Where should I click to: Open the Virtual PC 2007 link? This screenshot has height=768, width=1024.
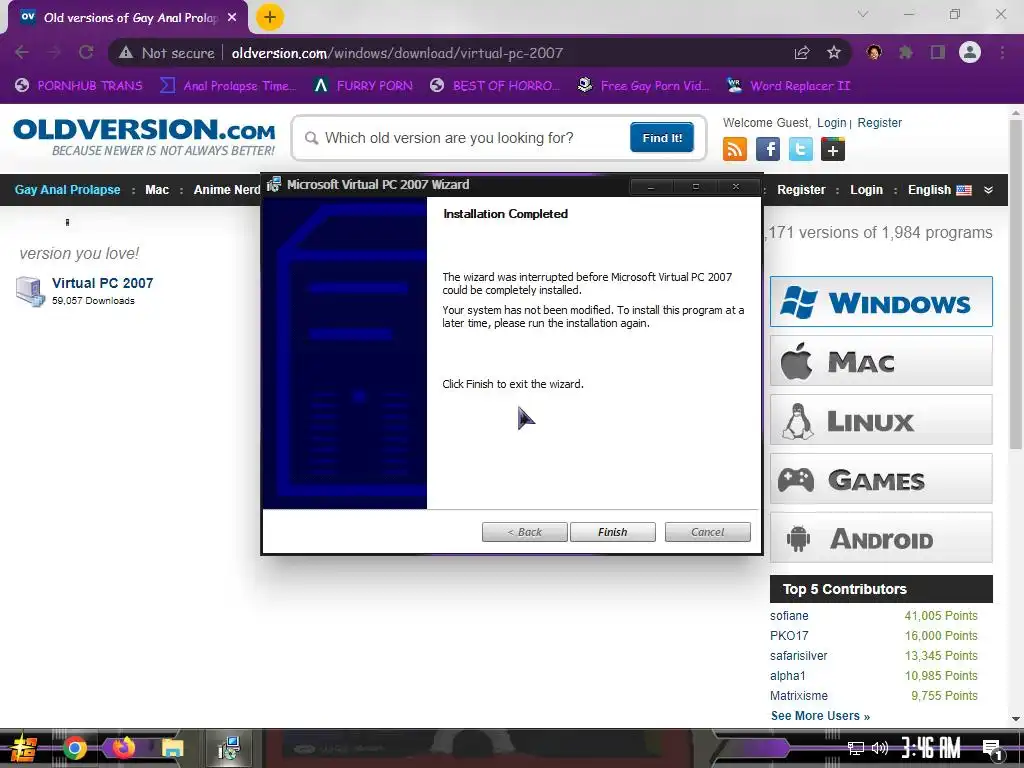[103, 283]
